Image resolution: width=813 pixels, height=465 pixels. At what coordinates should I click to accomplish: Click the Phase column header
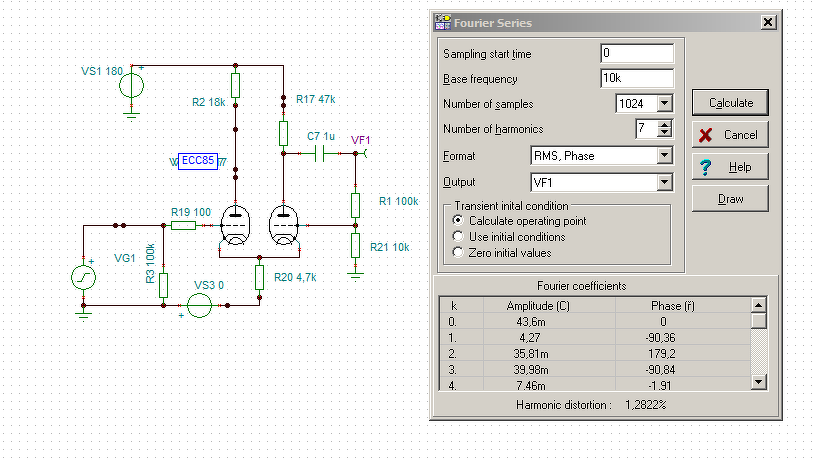[x=672, y=306]
